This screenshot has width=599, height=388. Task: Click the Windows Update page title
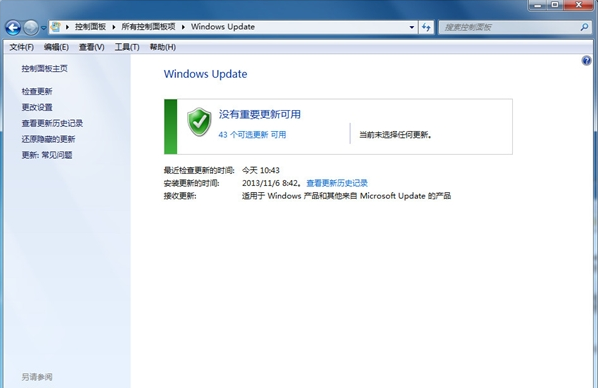tap(206, 74)
